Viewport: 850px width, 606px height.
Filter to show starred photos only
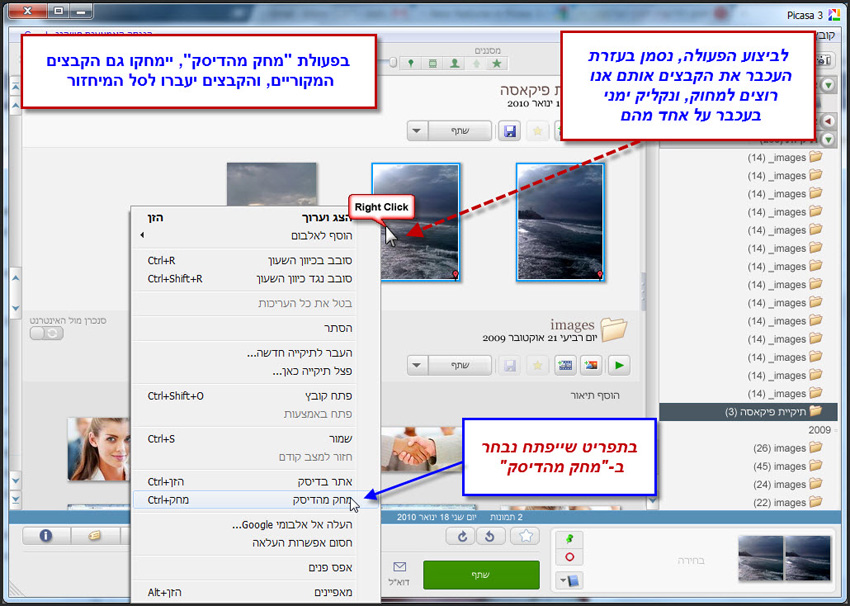point(497,63)
